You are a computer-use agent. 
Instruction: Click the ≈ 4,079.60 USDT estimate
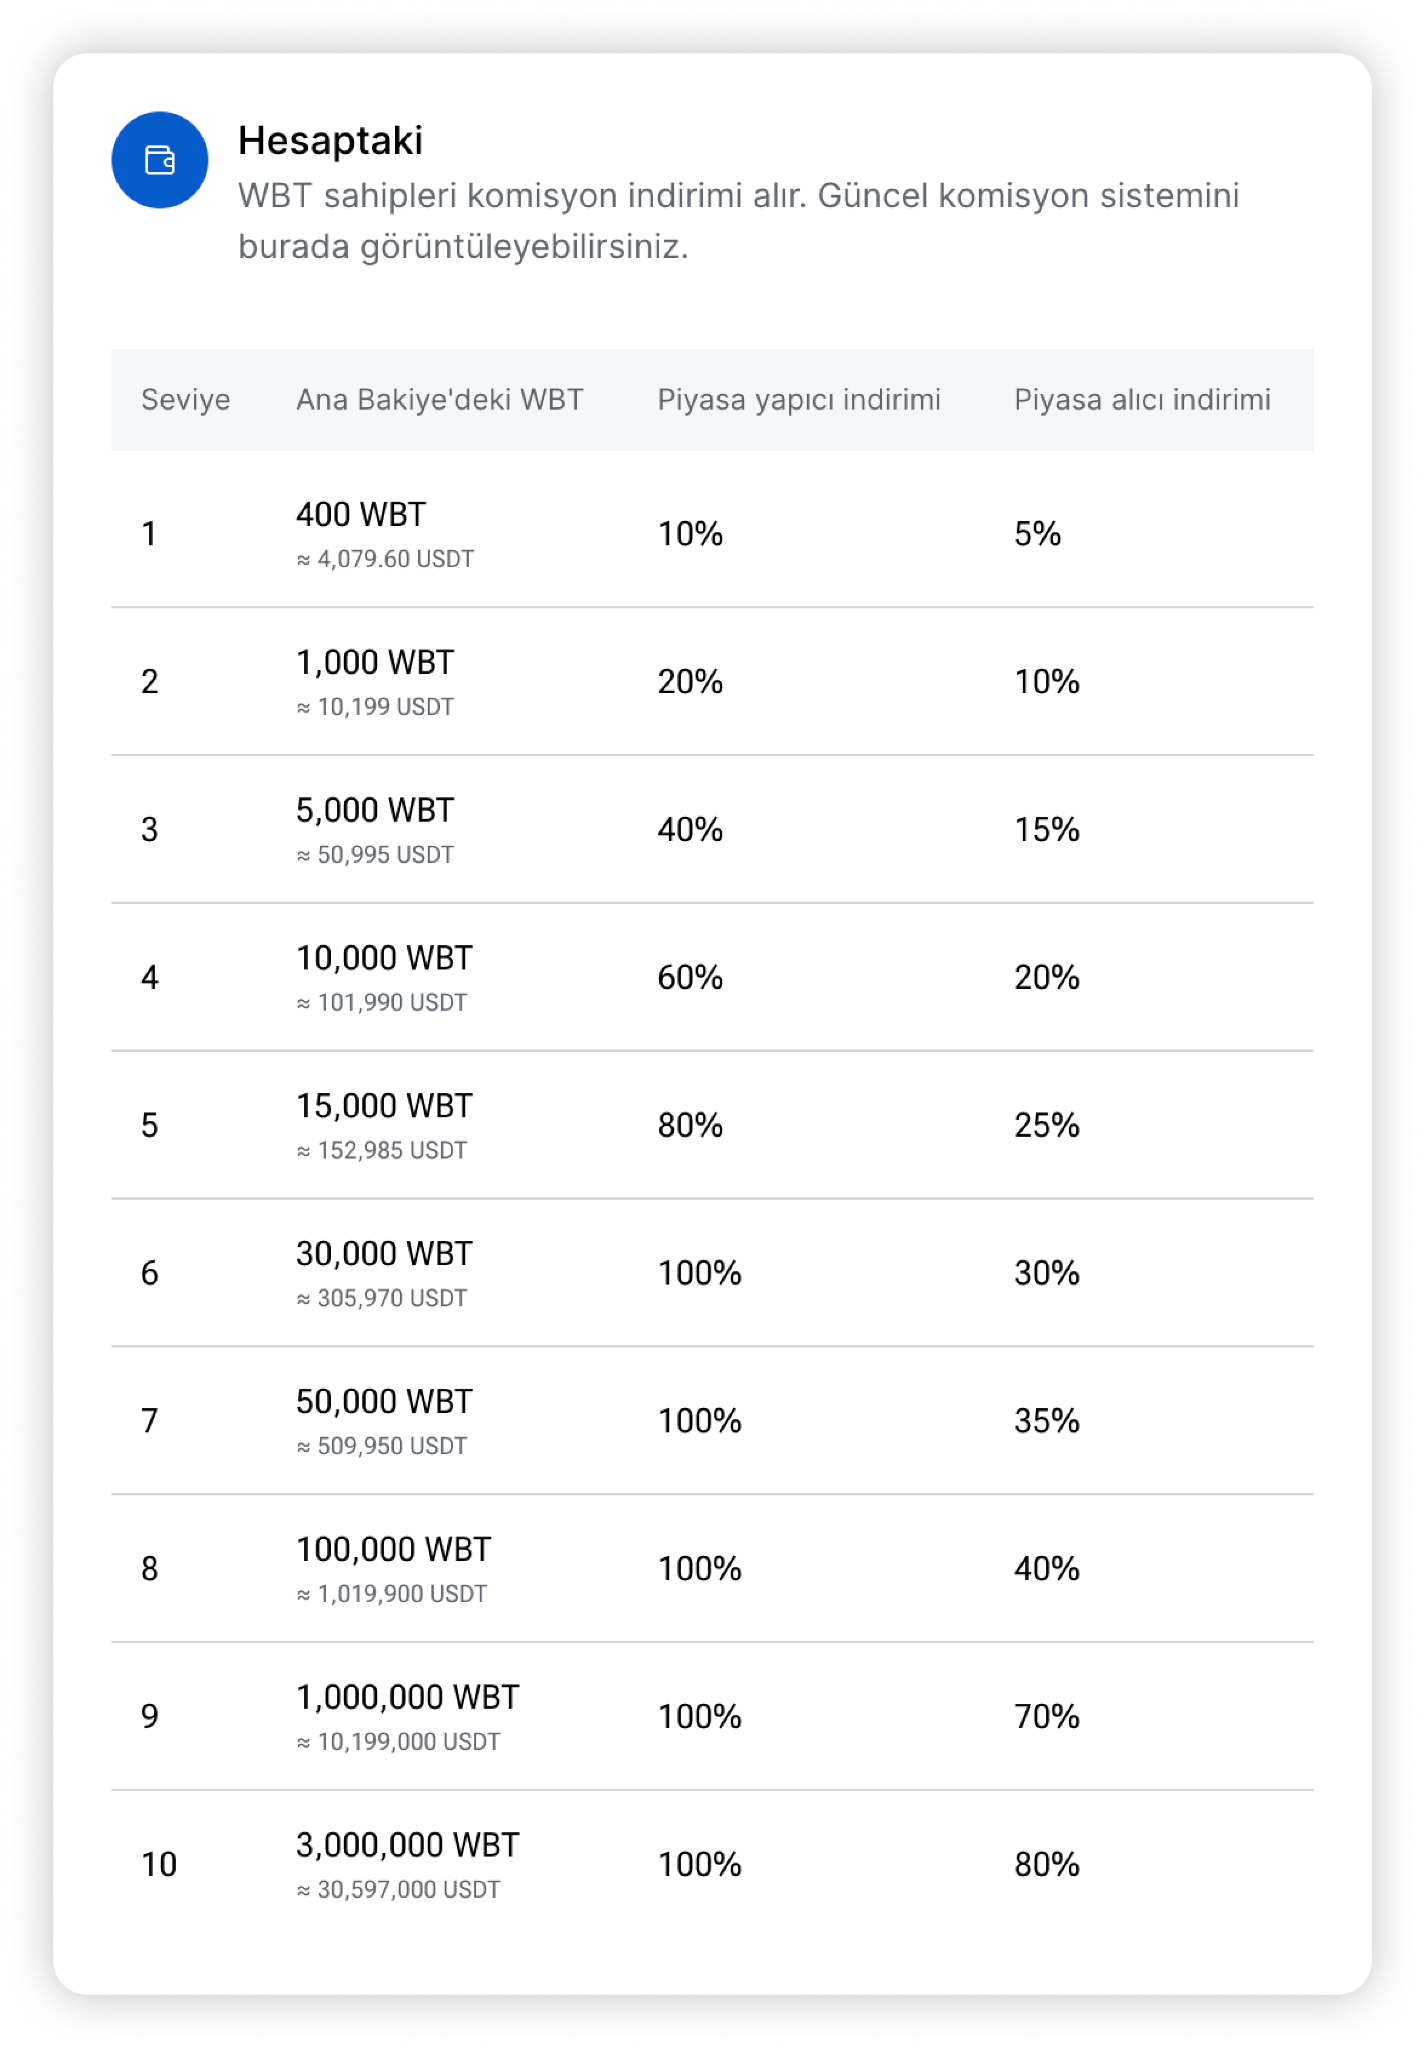tap(385, 559)
